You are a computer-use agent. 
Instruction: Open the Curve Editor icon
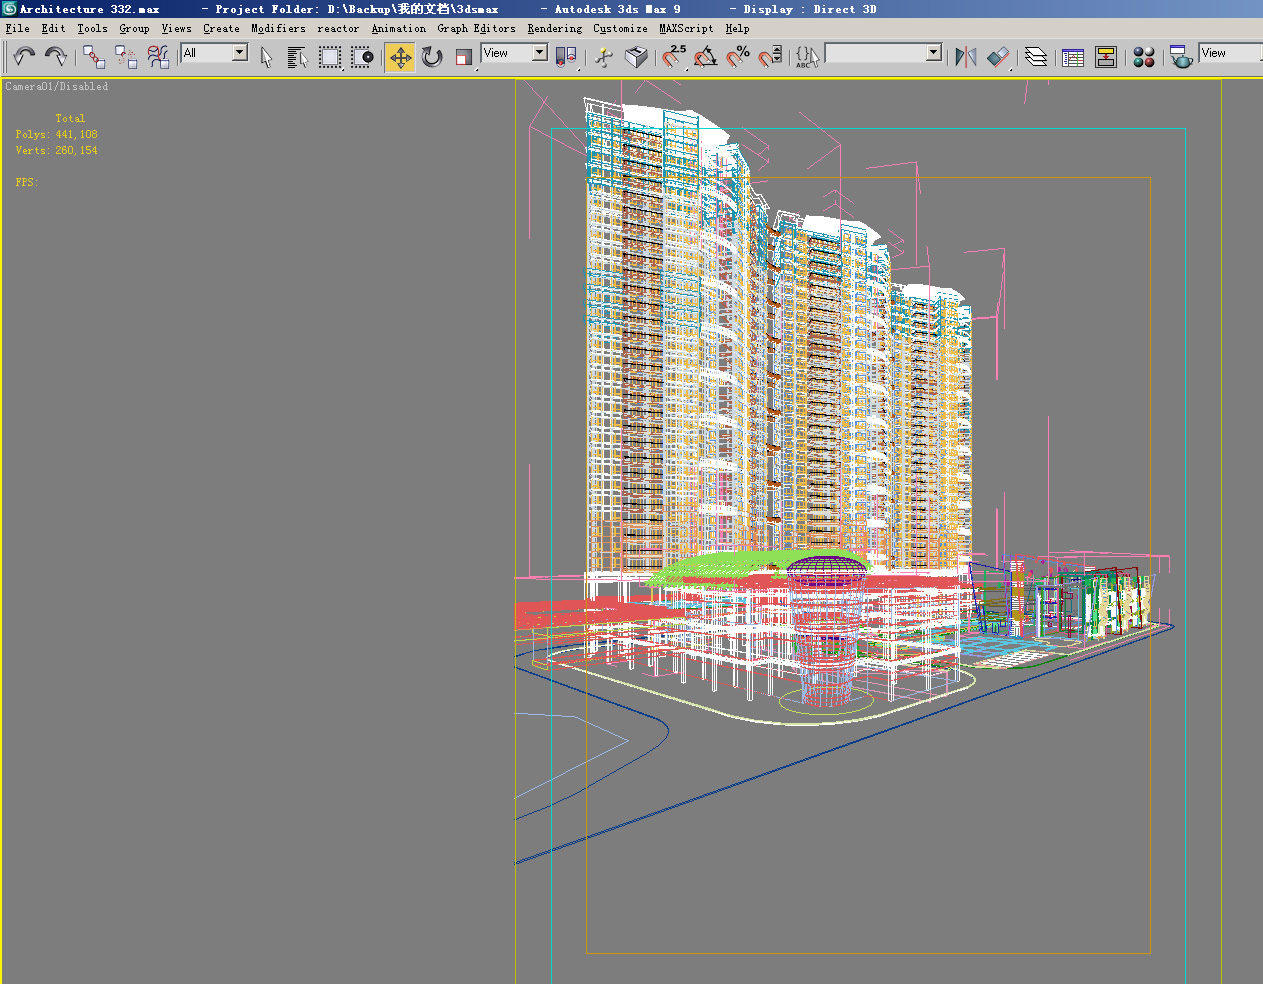[x=1073, y=57]
